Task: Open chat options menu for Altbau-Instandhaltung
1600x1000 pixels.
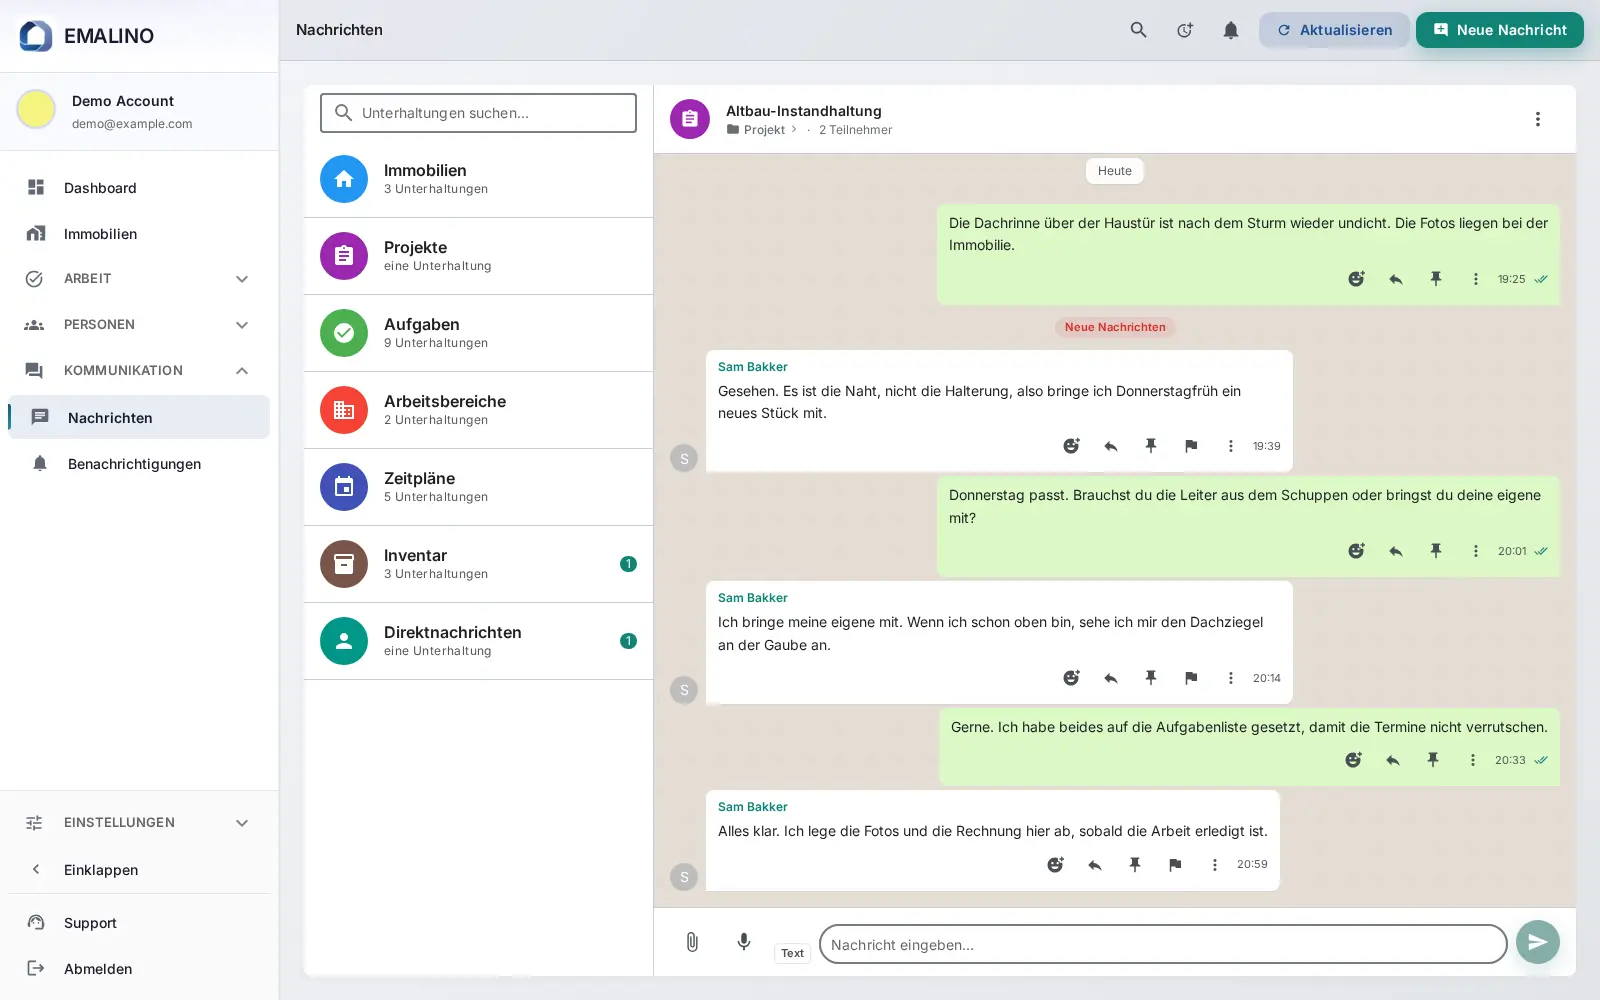Action: point(1538,119)
